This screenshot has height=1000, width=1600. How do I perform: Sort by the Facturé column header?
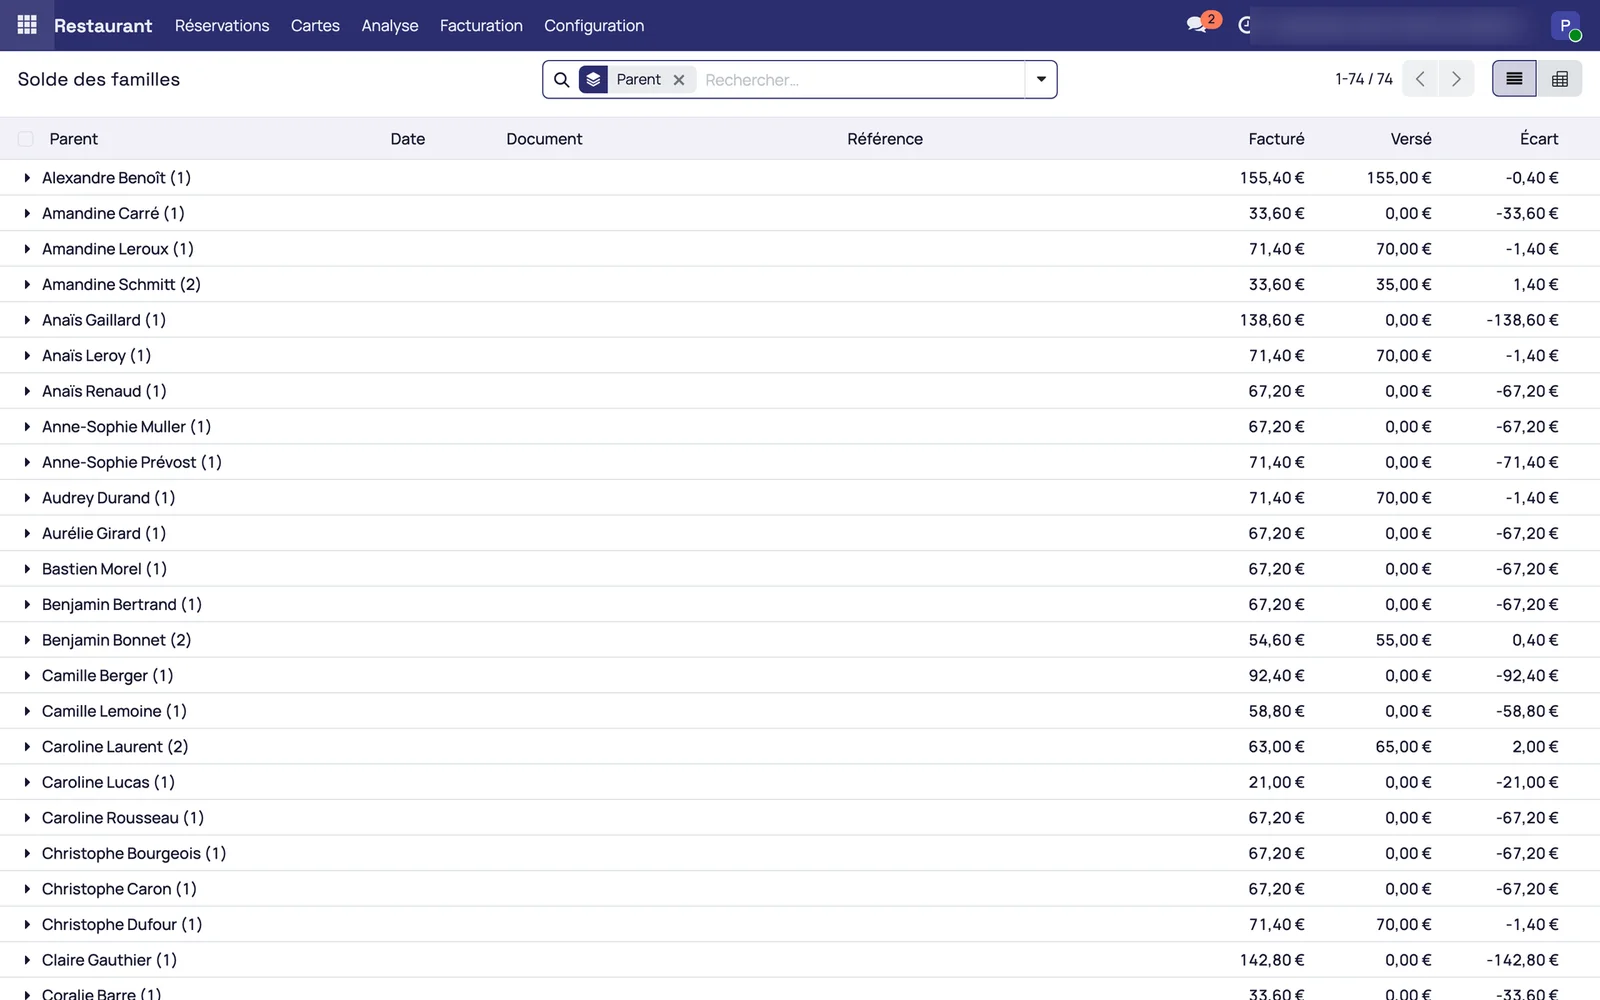pyautogui.click(x=1276, y=139)
